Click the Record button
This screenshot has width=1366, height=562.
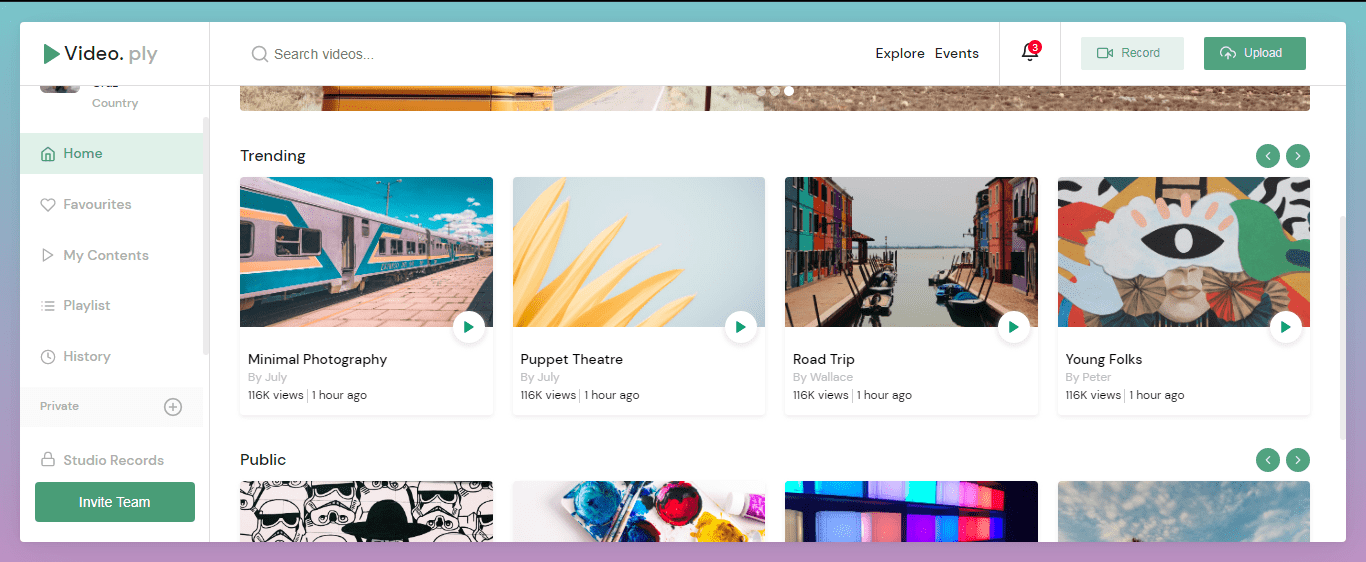coord(1131,54)
